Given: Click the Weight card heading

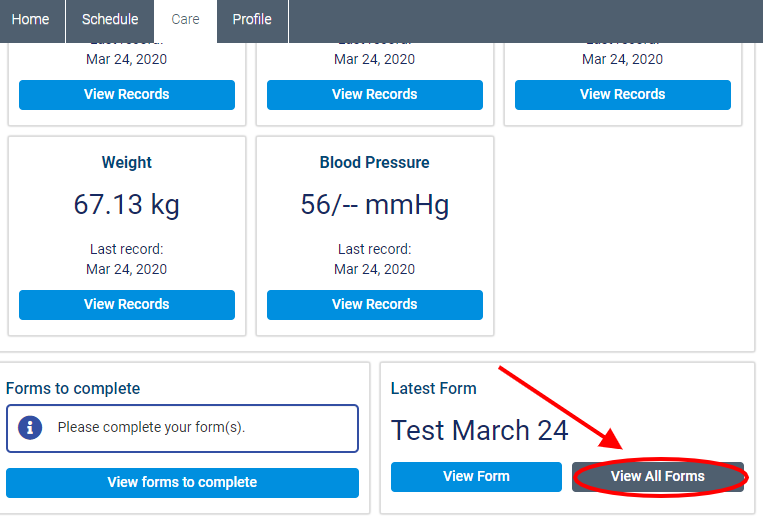Looking at the screenshot, I should pyautogui.click(x=127, y=162).
